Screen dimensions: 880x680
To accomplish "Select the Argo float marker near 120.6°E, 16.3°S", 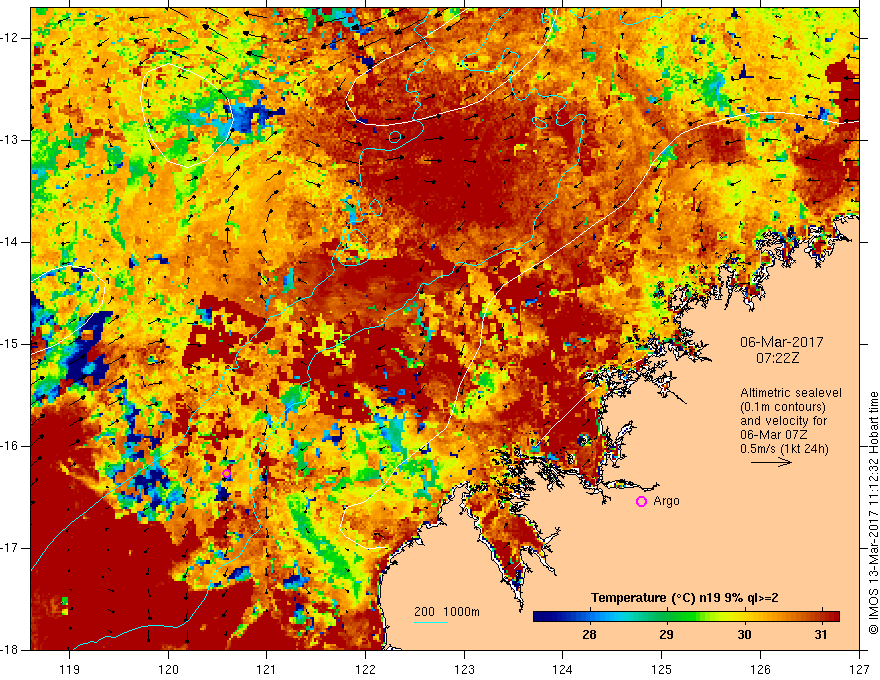I will coord(226,474).
